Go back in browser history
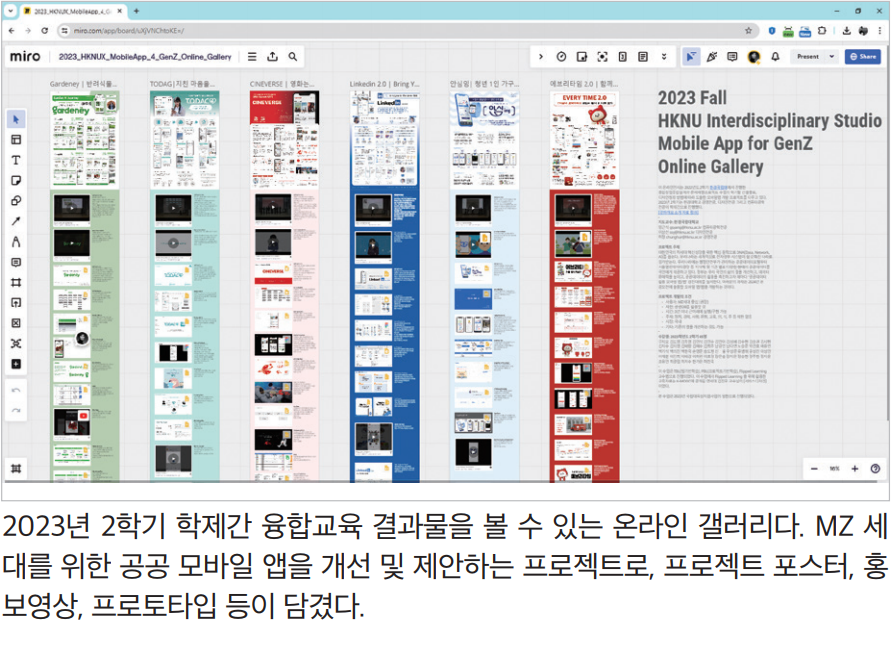 11,30
